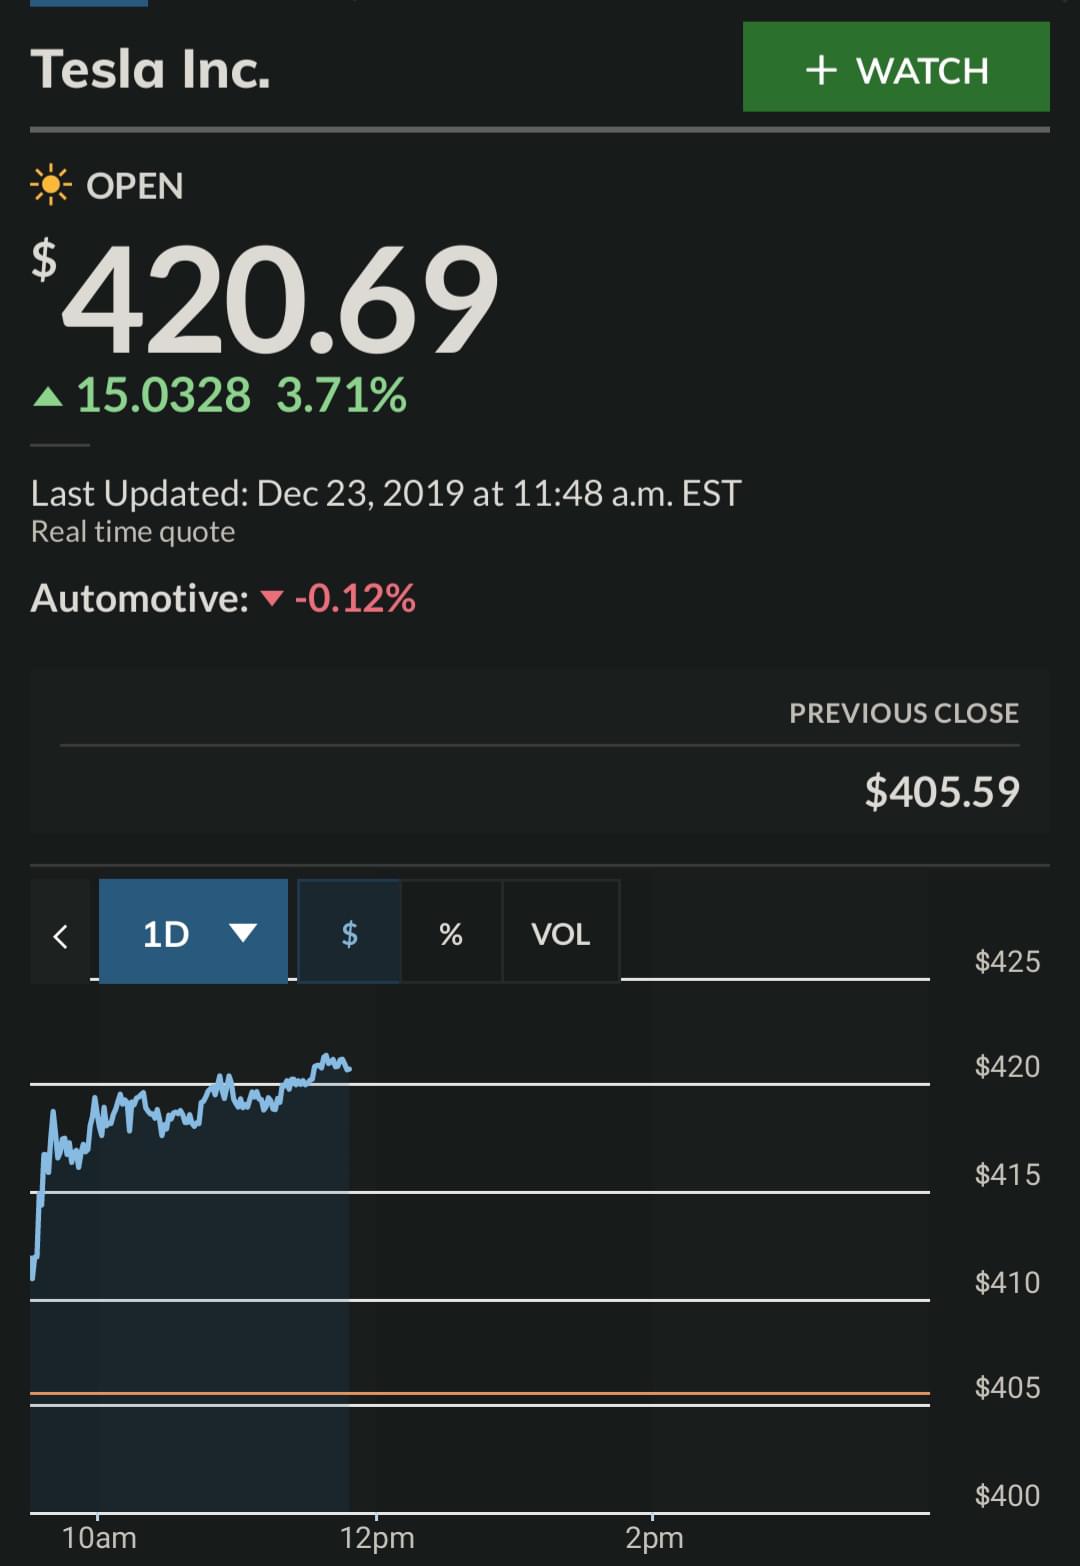Click the 2pm time axis marker
Image resolution: width=1080 pixels, height=1566 pixels.
click(x=654, y=1537)
